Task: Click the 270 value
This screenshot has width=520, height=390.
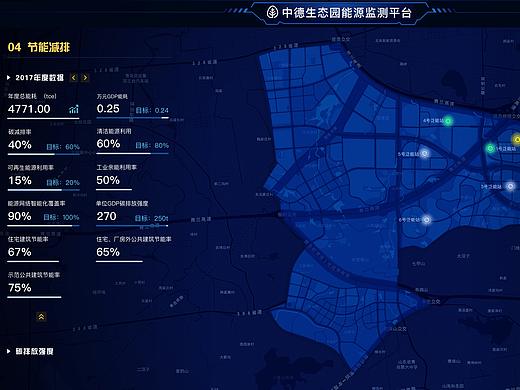Action: click(x=107, y=216)
